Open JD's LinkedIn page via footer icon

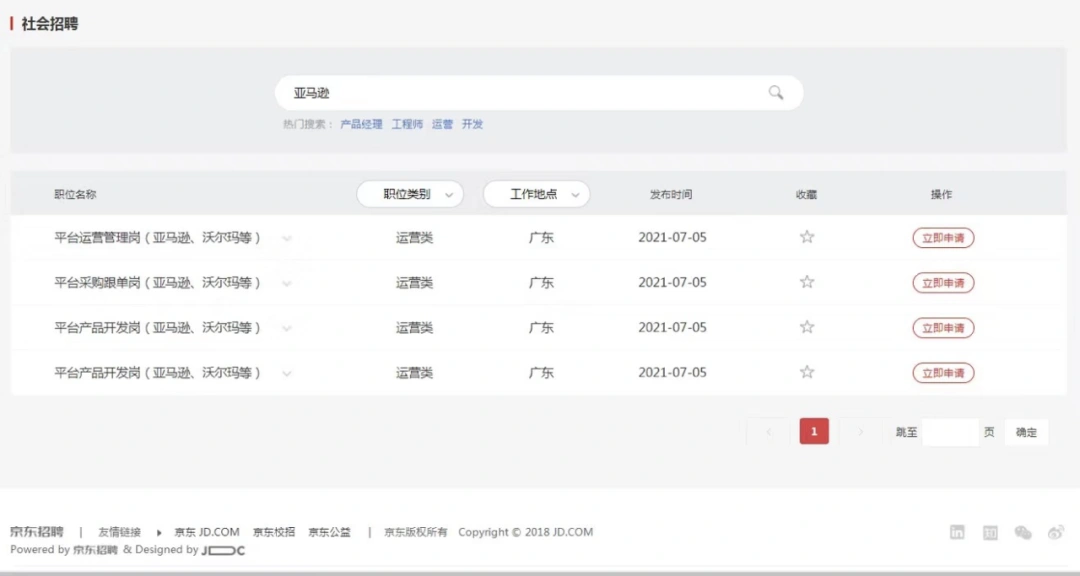point(958,532)
